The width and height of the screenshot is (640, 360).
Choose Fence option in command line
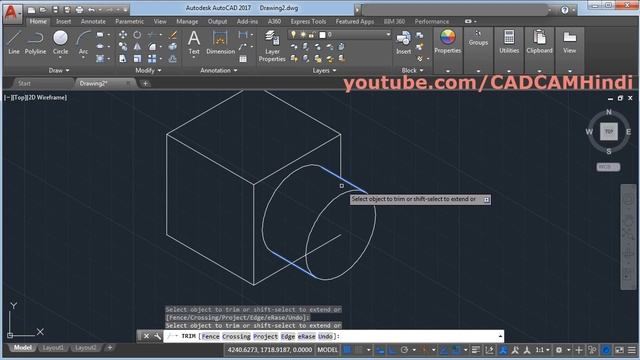click(210, 336)
